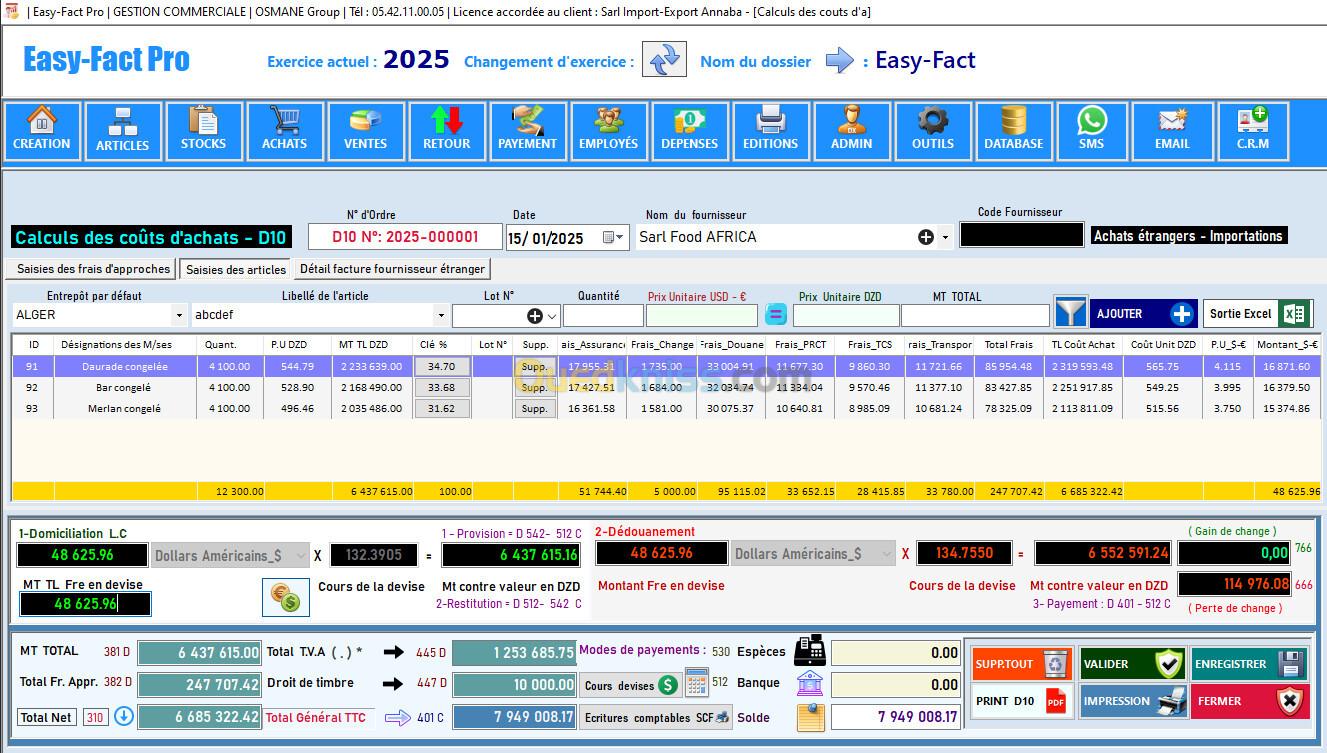Image resolution: width=1327 pixels, height=753 pixels.
Task: Open the DATABASE module
Action: click(1013, 131)
